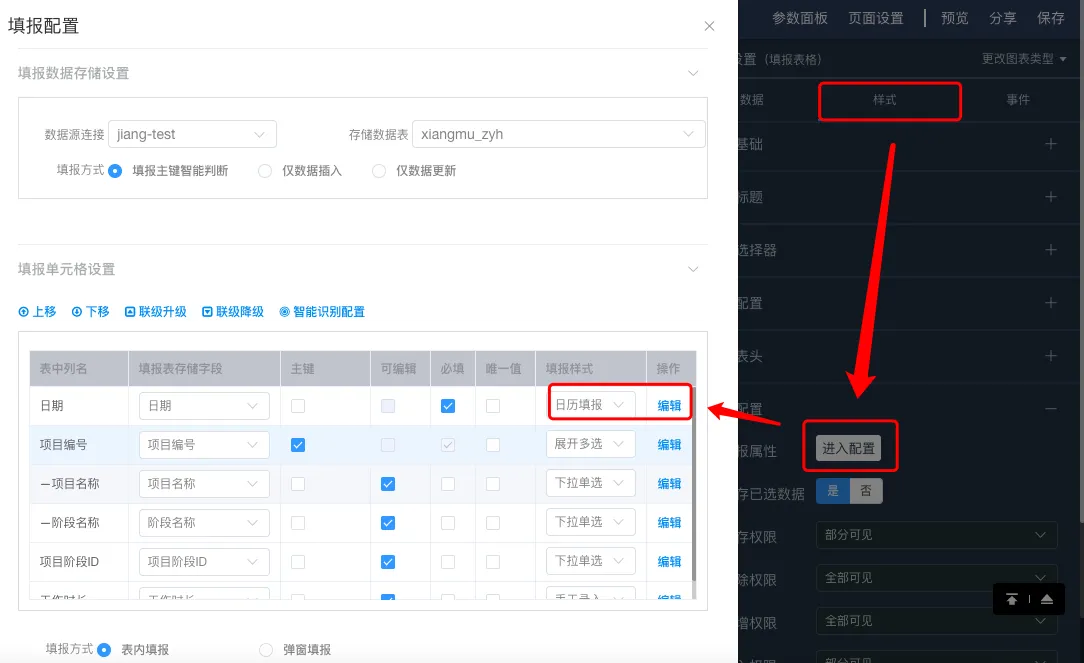This screenshot has height=663, width=1084.
Task: Close the 填报配置 dialog
Action: pyautogui.click(x=709, y=26)
